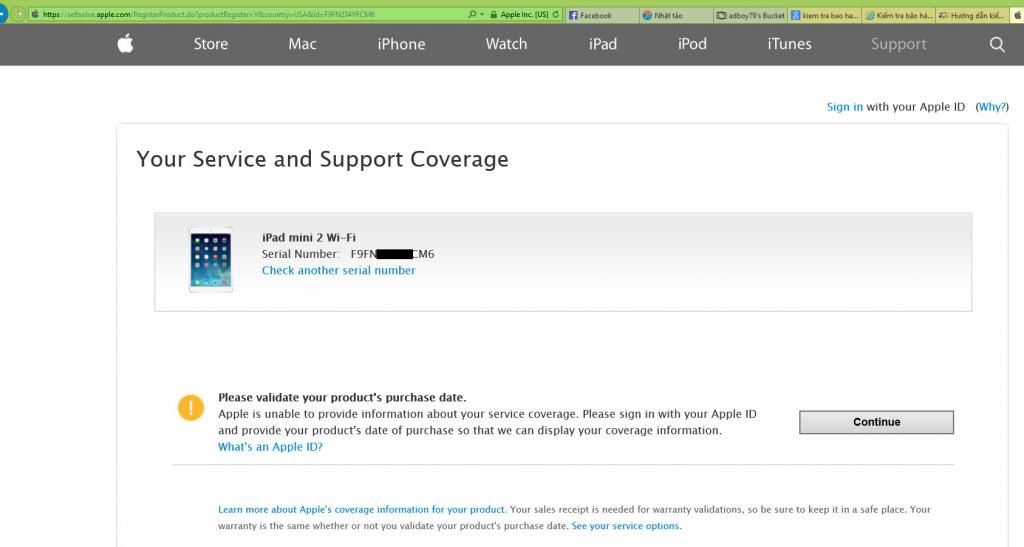Click the address bar search magnifier icon

473,15
